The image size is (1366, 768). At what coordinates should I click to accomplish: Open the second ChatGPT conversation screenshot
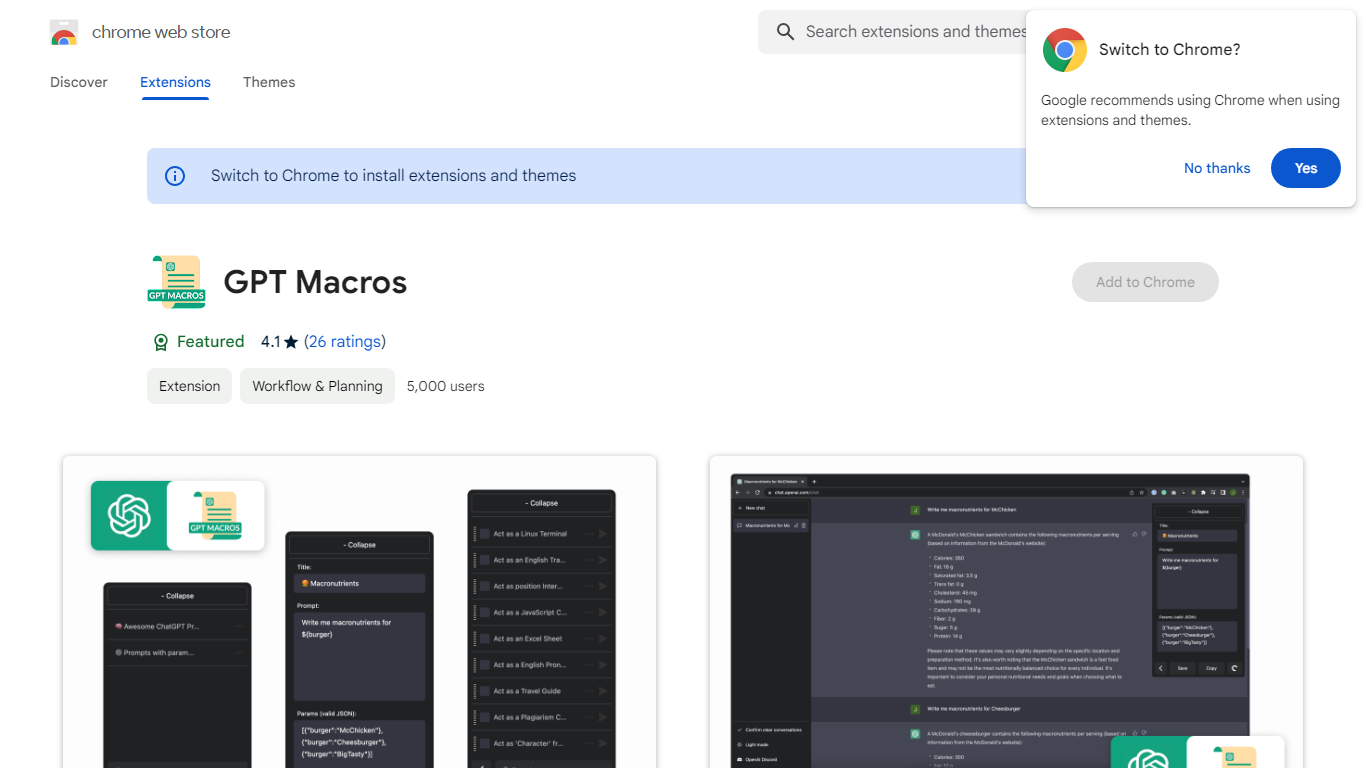[x=1006, y=612]
